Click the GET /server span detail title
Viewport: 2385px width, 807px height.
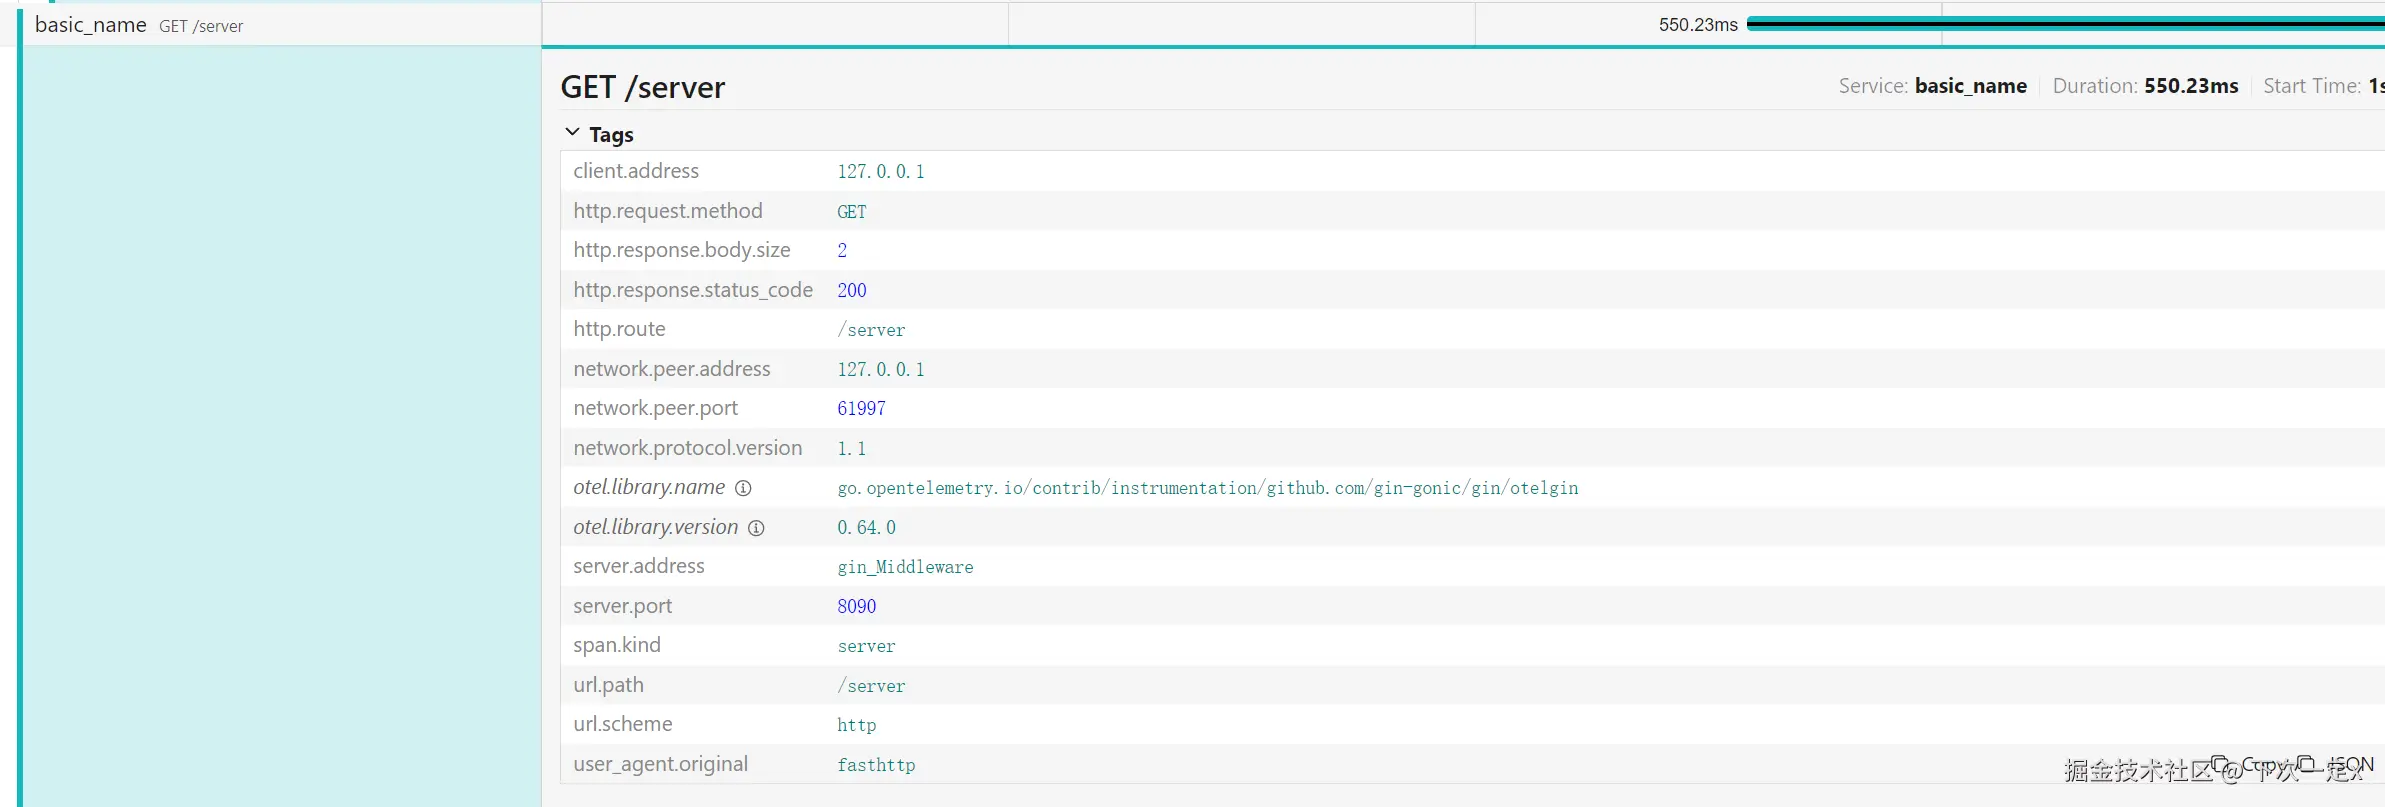(643, 87)
